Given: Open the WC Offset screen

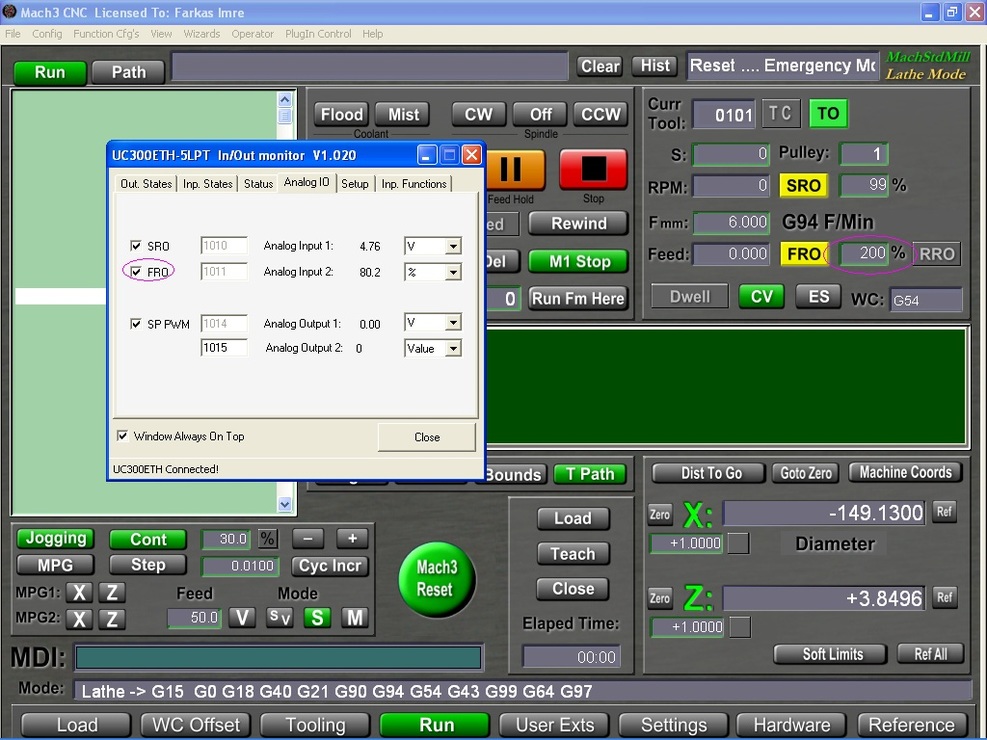Looking at the screenshot, I should pos(196,725).
